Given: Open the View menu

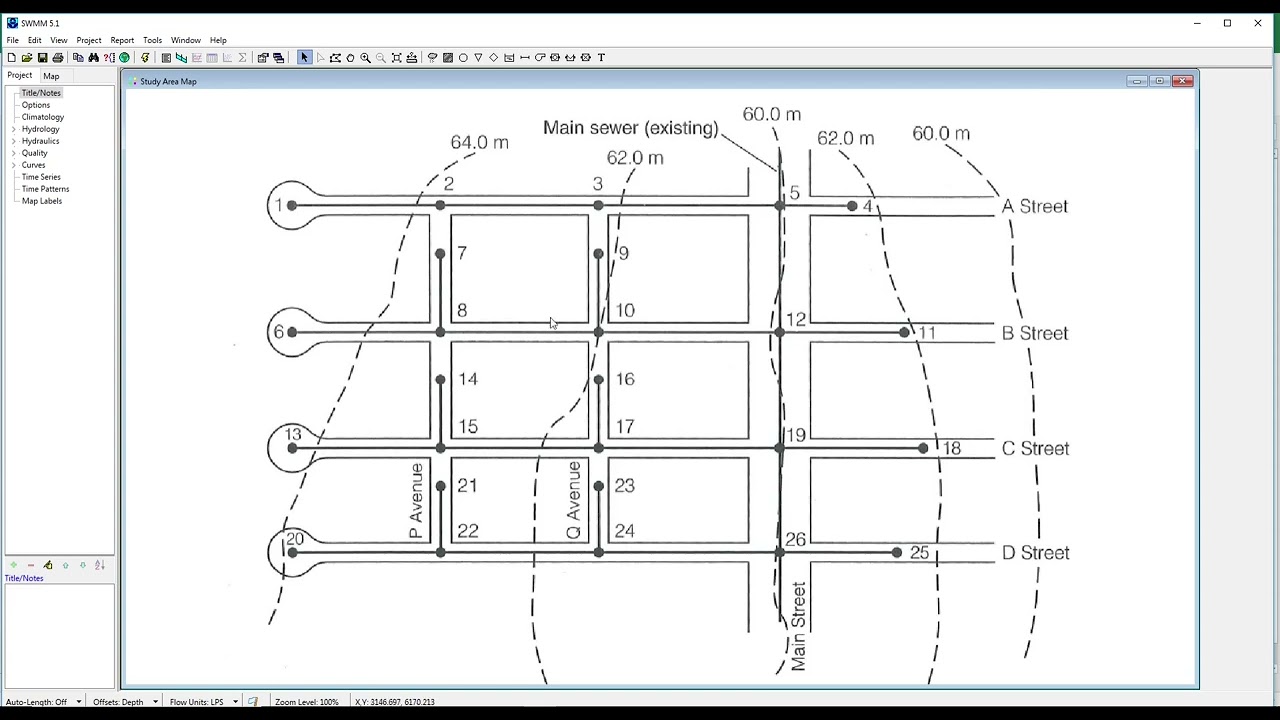Looking at the screenshot, I should 59,40.
